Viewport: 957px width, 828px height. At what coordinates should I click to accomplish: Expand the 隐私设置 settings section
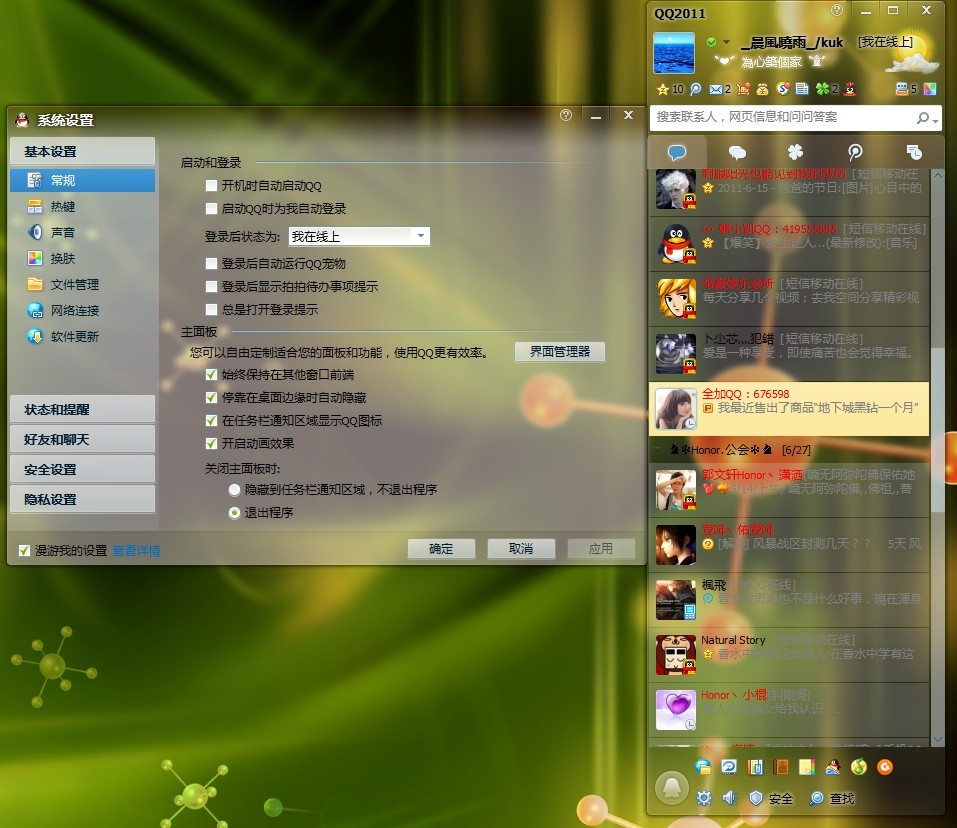point(82,499)
